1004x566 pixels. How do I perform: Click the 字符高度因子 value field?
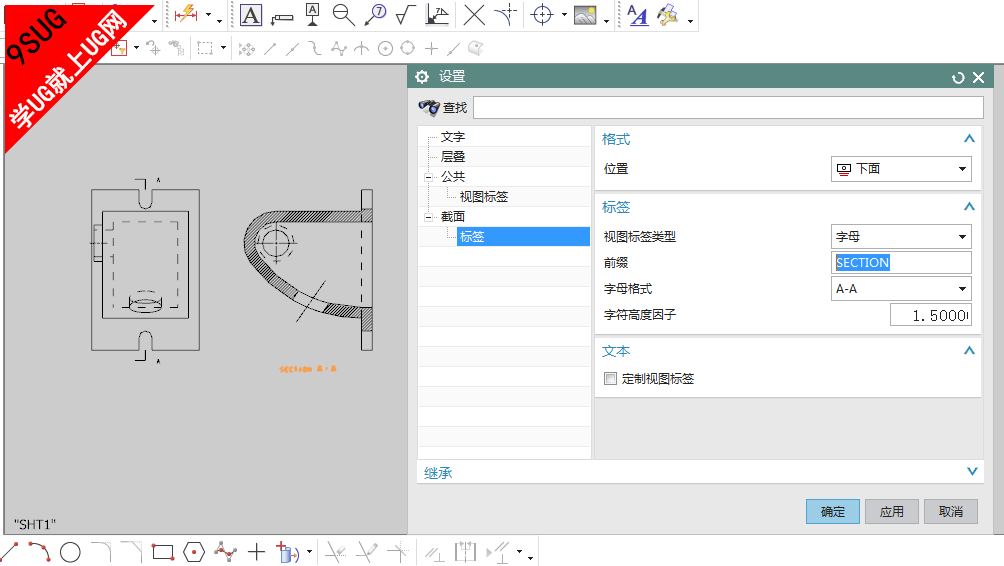[930, 315]
